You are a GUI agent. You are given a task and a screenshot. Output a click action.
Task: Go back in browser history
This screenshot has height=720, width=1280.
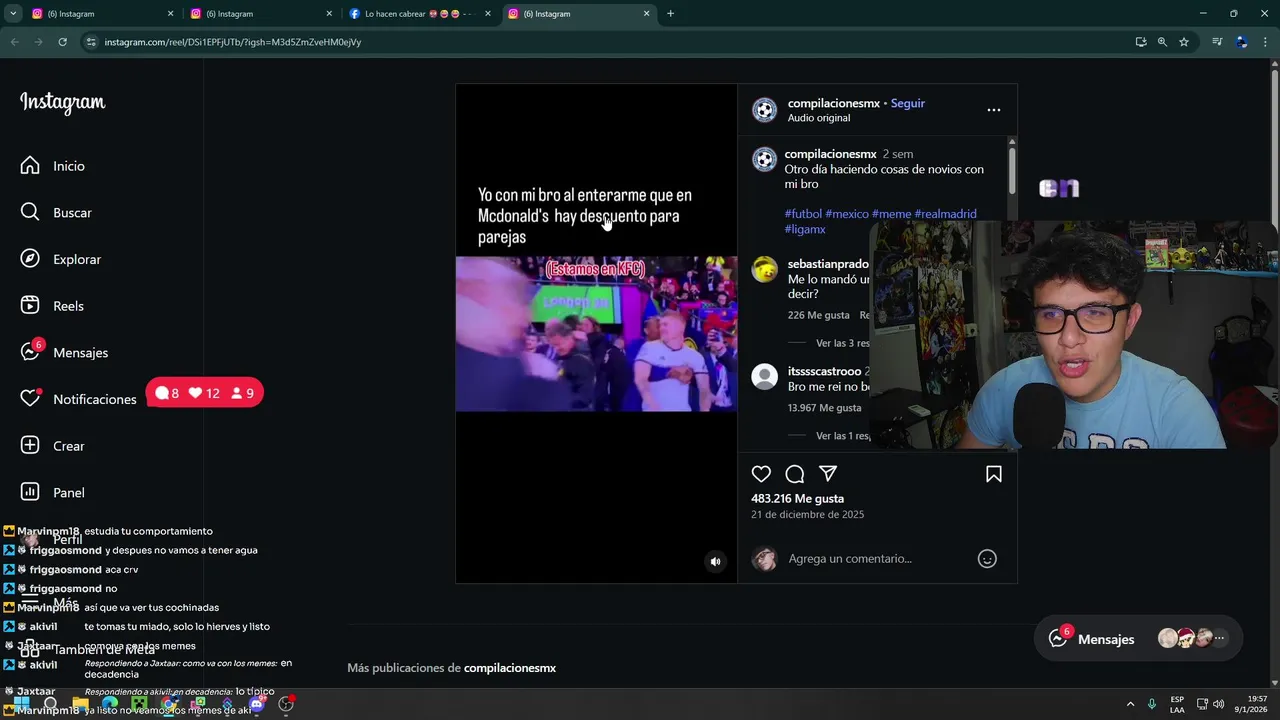[14, 42]
